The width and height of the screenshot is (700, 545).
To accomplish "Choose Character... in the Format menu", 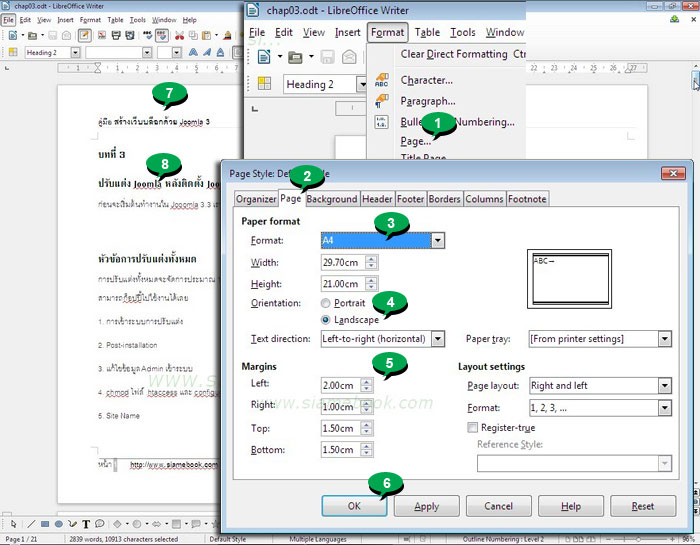I will point(427,80).
